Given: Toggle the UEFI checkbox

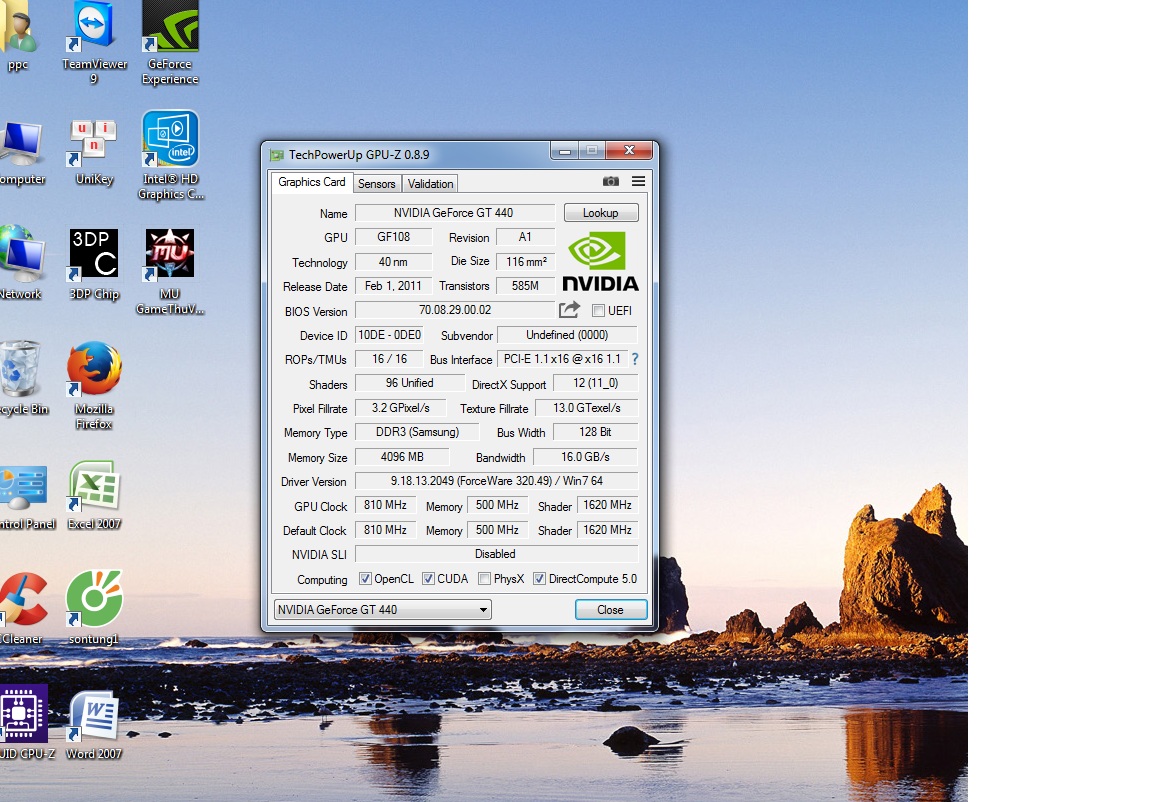Looking at the screenshot, I should click(x=598, y=311).
